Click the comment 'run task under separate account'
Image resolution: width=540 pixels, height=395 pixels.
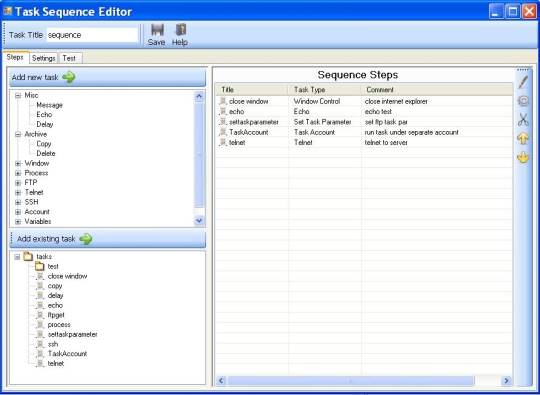pos(412,132)
